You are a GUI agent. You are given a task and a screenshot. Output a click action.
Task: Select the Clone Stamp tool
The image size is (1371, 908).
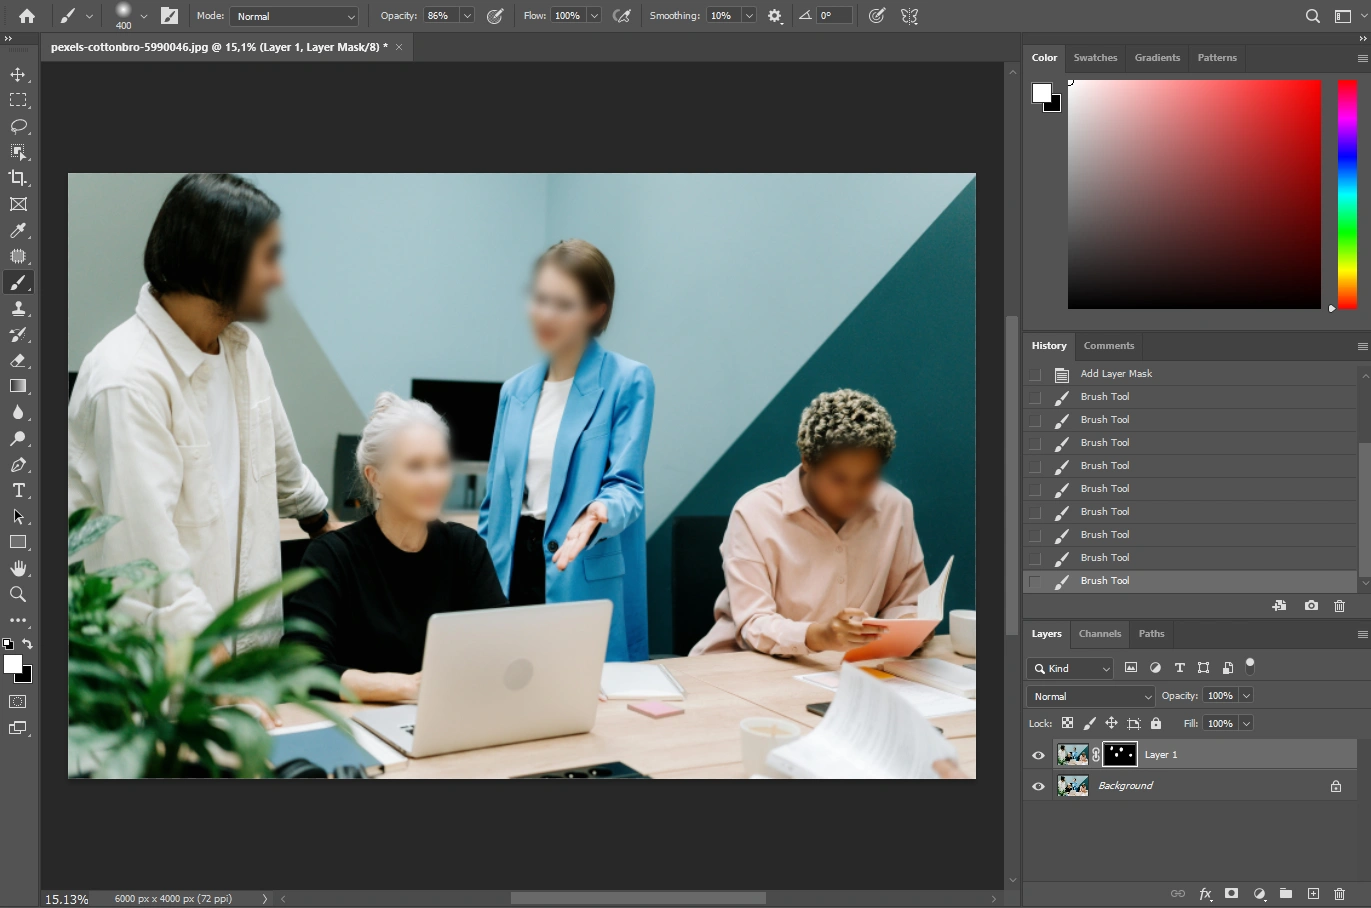point(18,308)
